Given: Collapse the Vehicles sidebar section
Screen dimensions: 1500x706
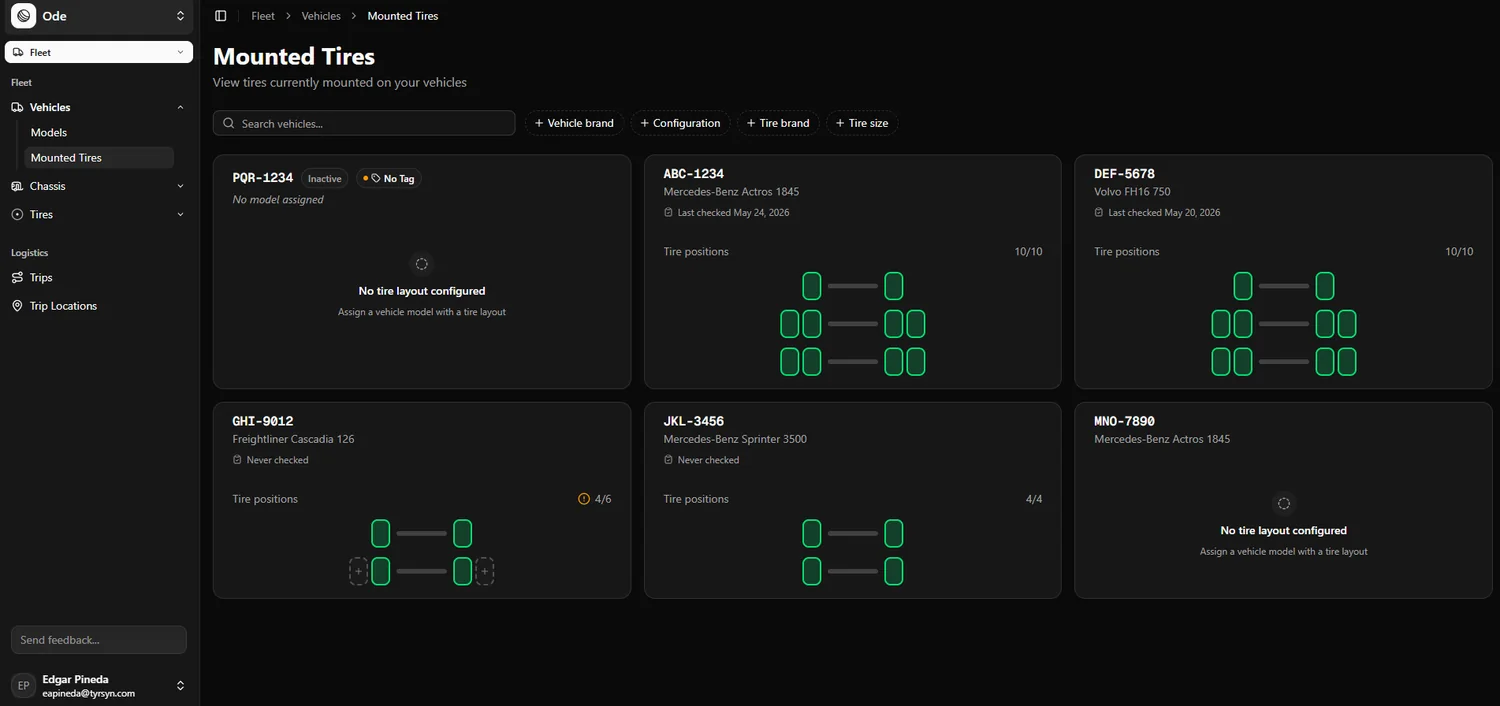Looking at the screenshot, I should coord(180,107).
